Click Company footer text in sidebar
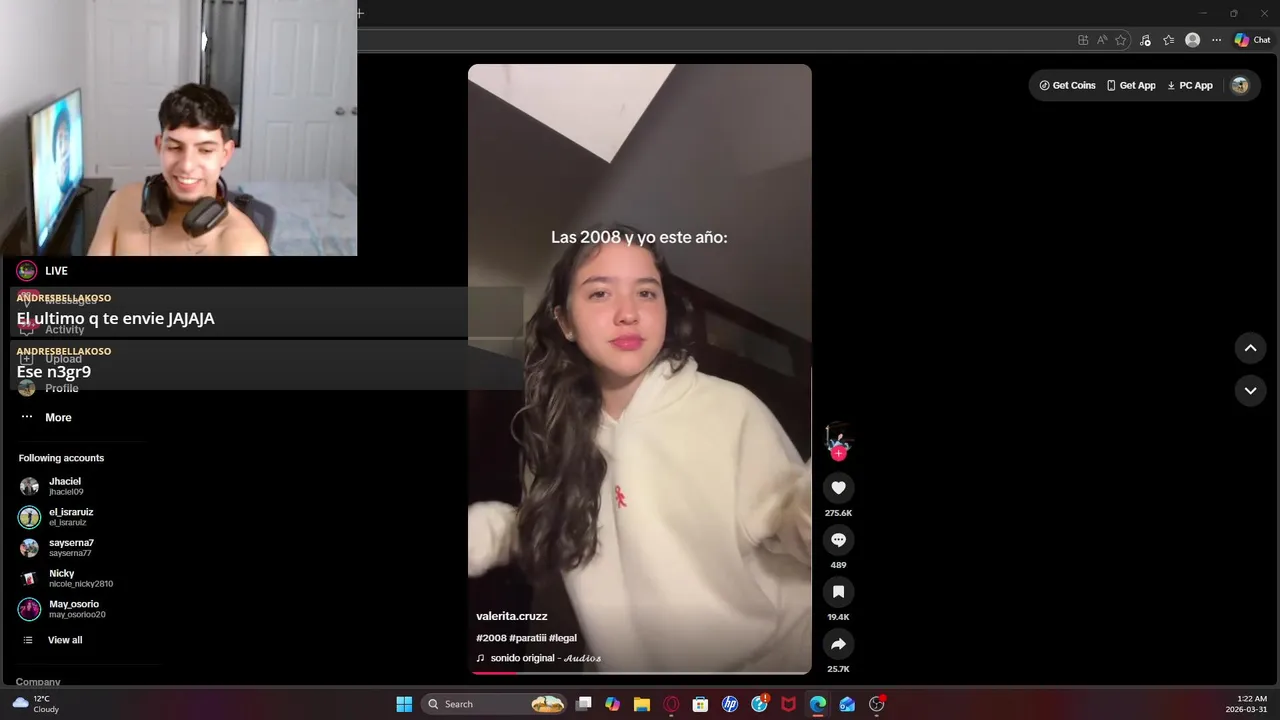Image resolution: width=1280 pixels, height=720 pixels. click(x=38, y=681)
